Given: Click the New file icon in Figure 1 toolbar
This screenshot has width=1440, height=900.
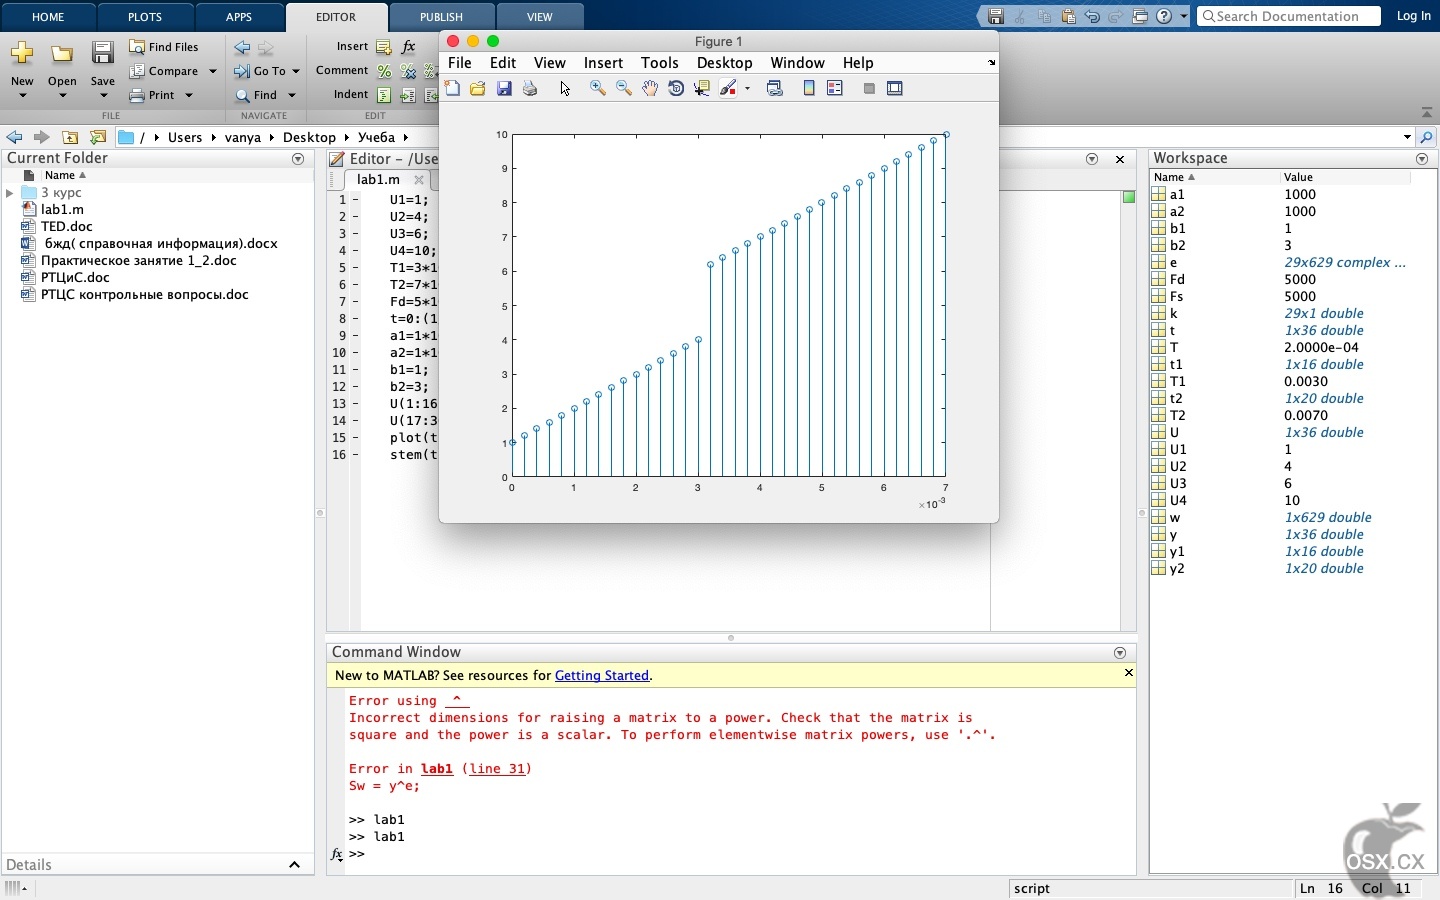Looking at the screenshot, I should click(452, 88).
